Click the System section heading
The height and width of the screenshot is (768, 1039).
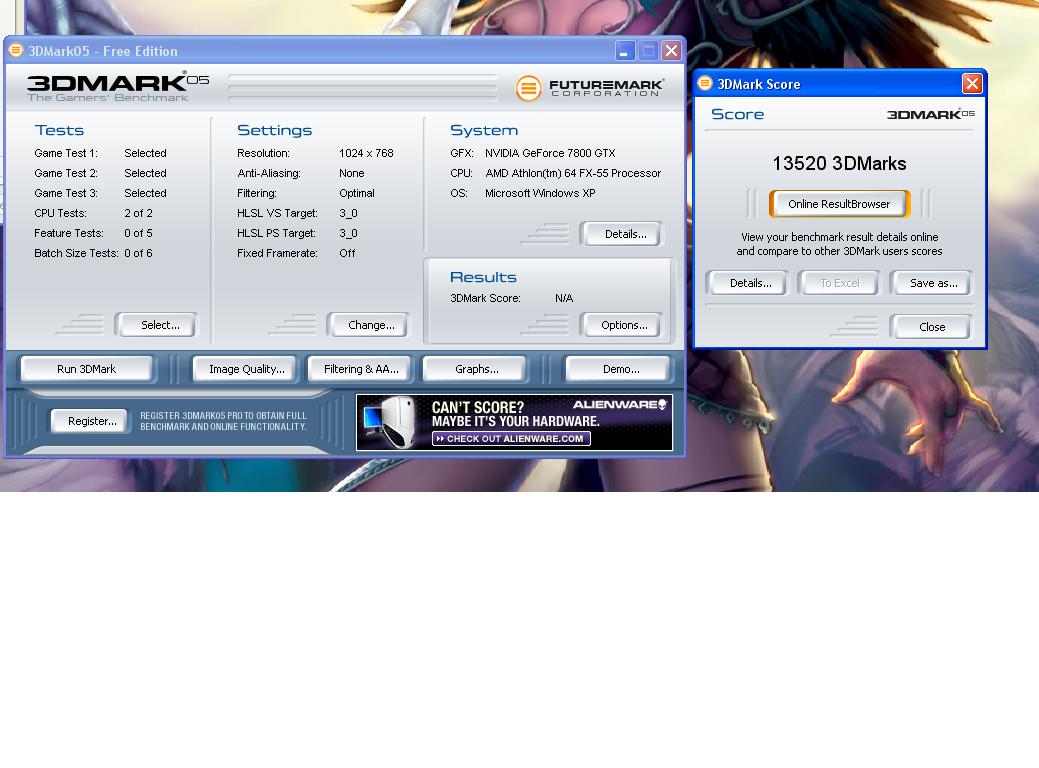[484, 130]
